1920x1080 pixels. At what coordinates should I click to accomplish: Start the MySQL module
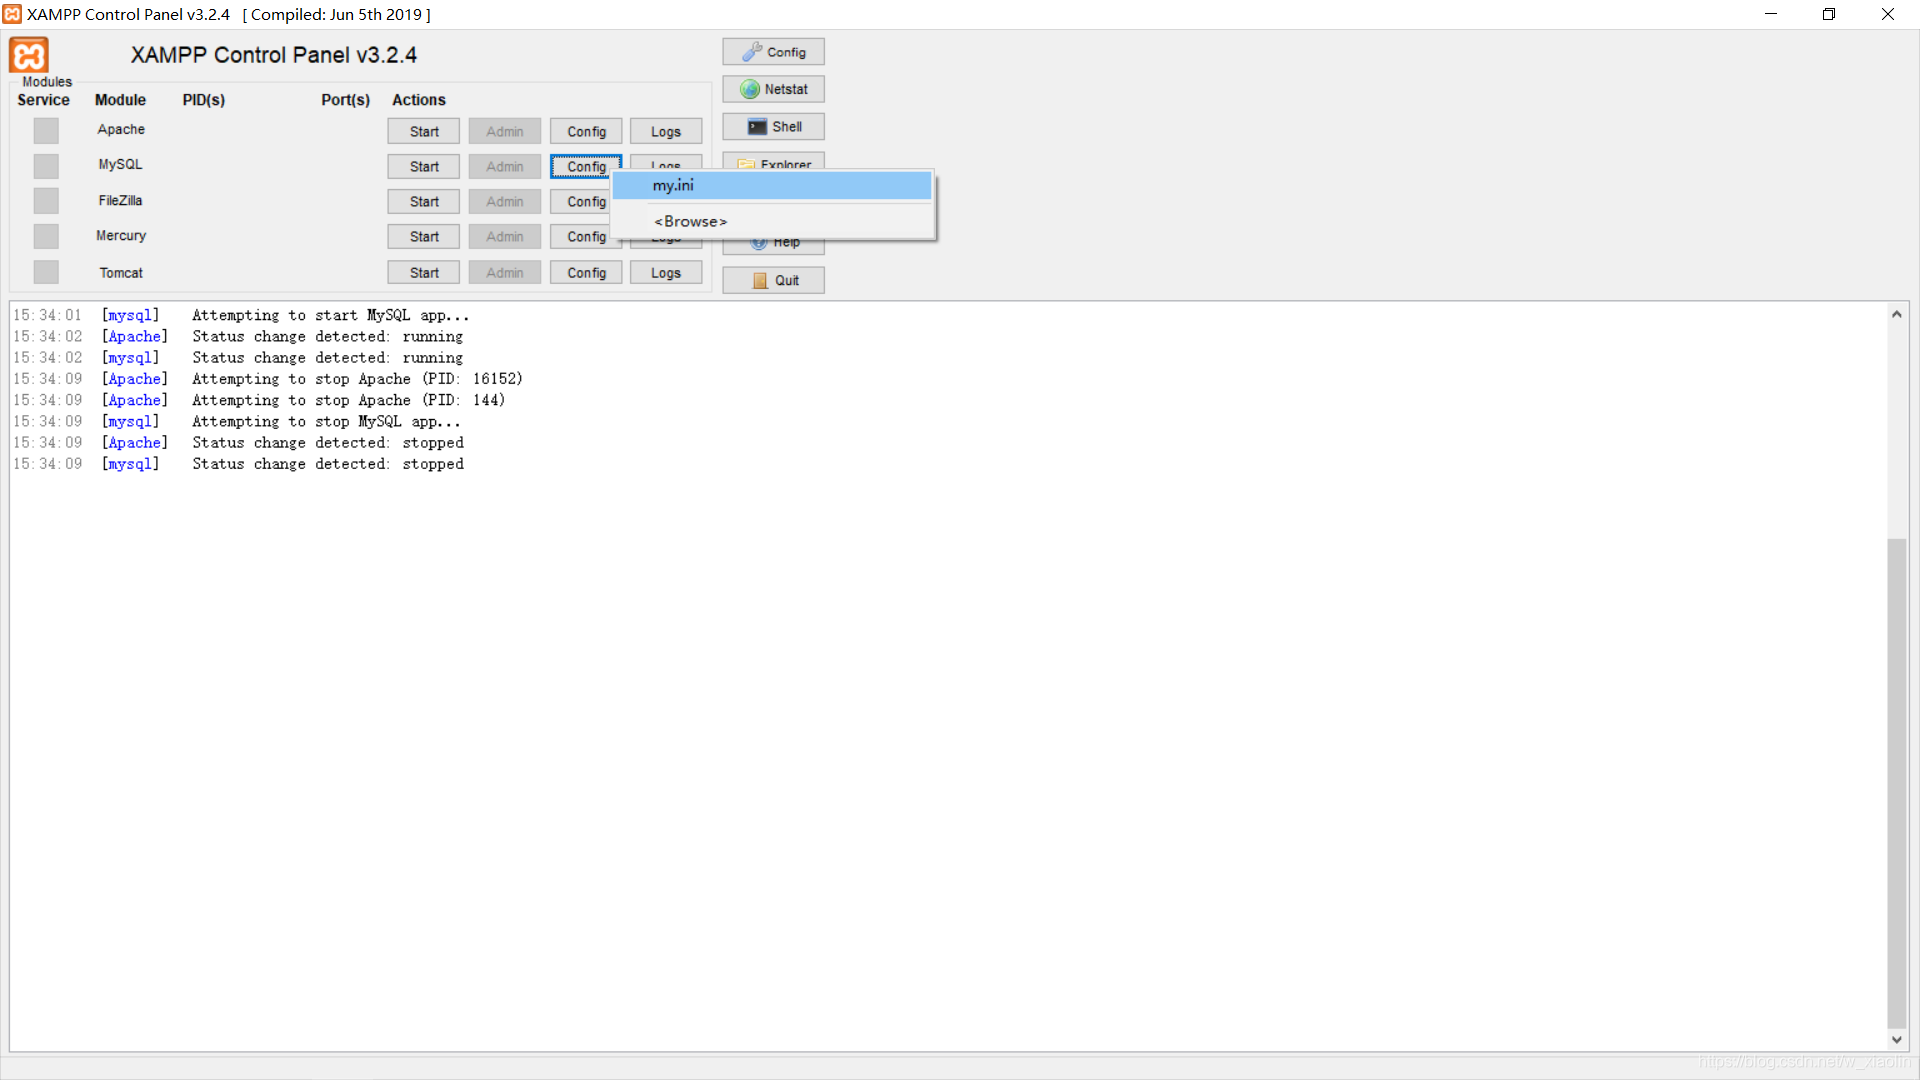pos(424,166)
